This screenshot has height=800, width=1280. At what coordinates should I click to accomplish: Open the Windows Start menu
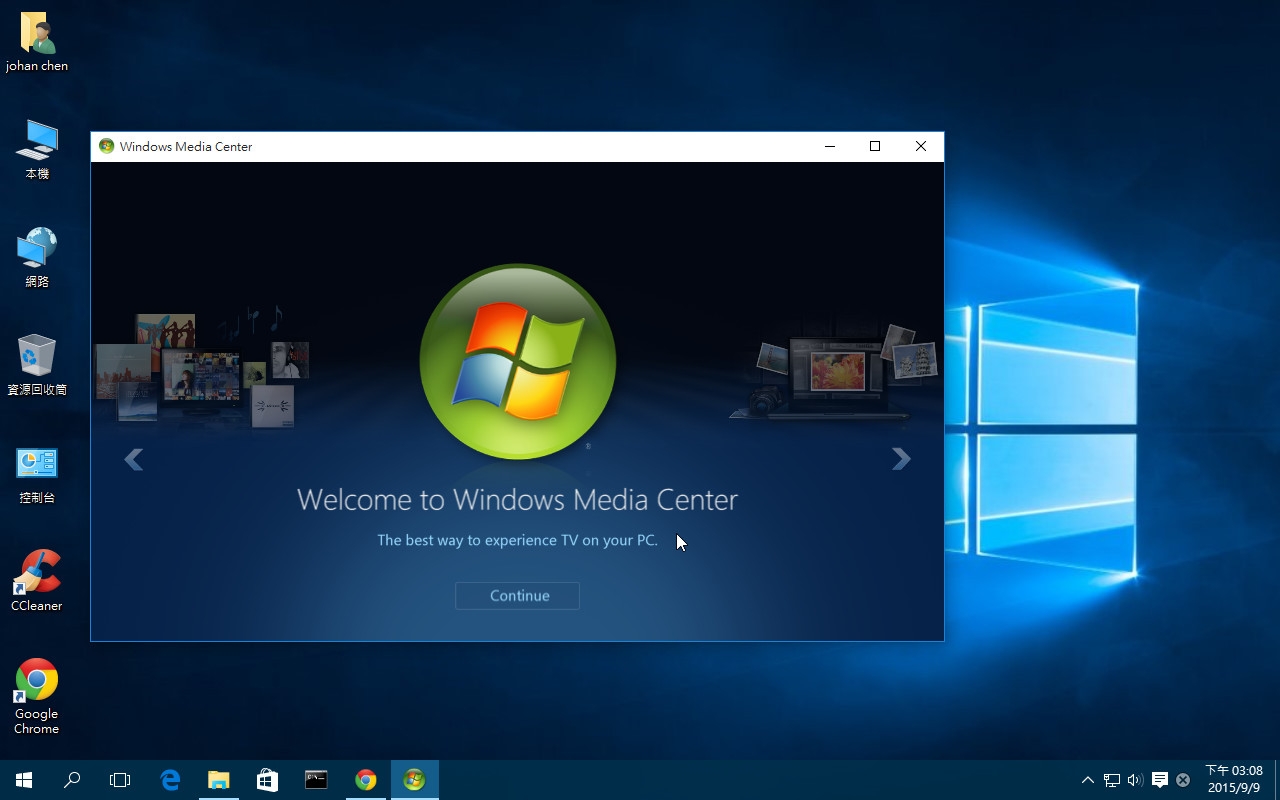pos(24,780)
